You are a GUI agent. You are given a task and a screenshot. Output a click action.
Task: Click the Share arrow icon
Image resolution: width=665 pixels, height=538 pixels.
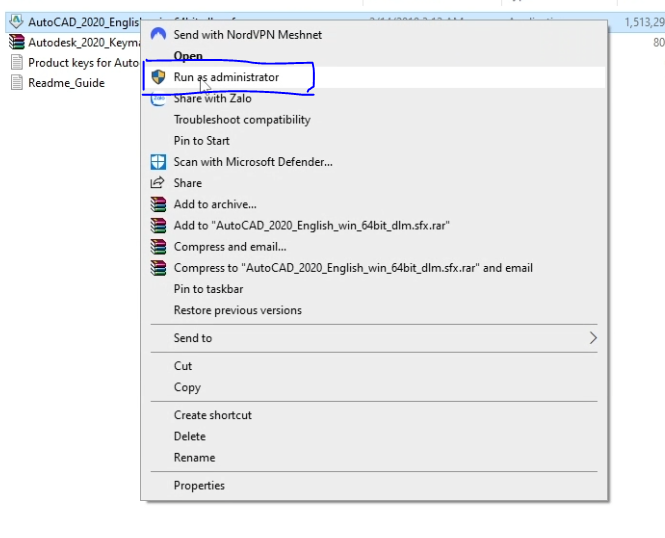coord(157,183)
